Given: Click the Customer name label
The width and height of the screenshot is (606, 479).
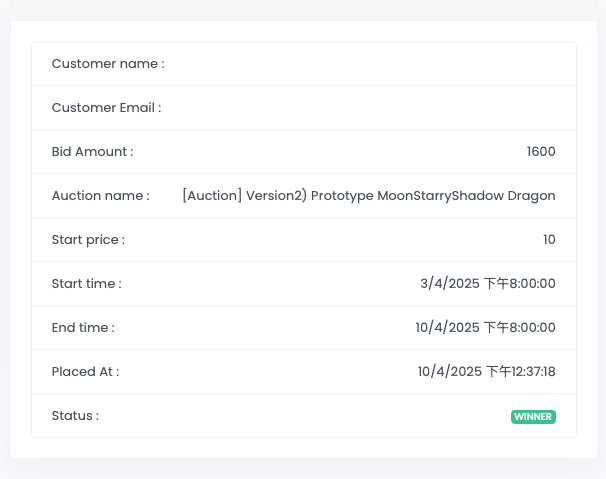Looking at the screenshot, I should (108, 64).
